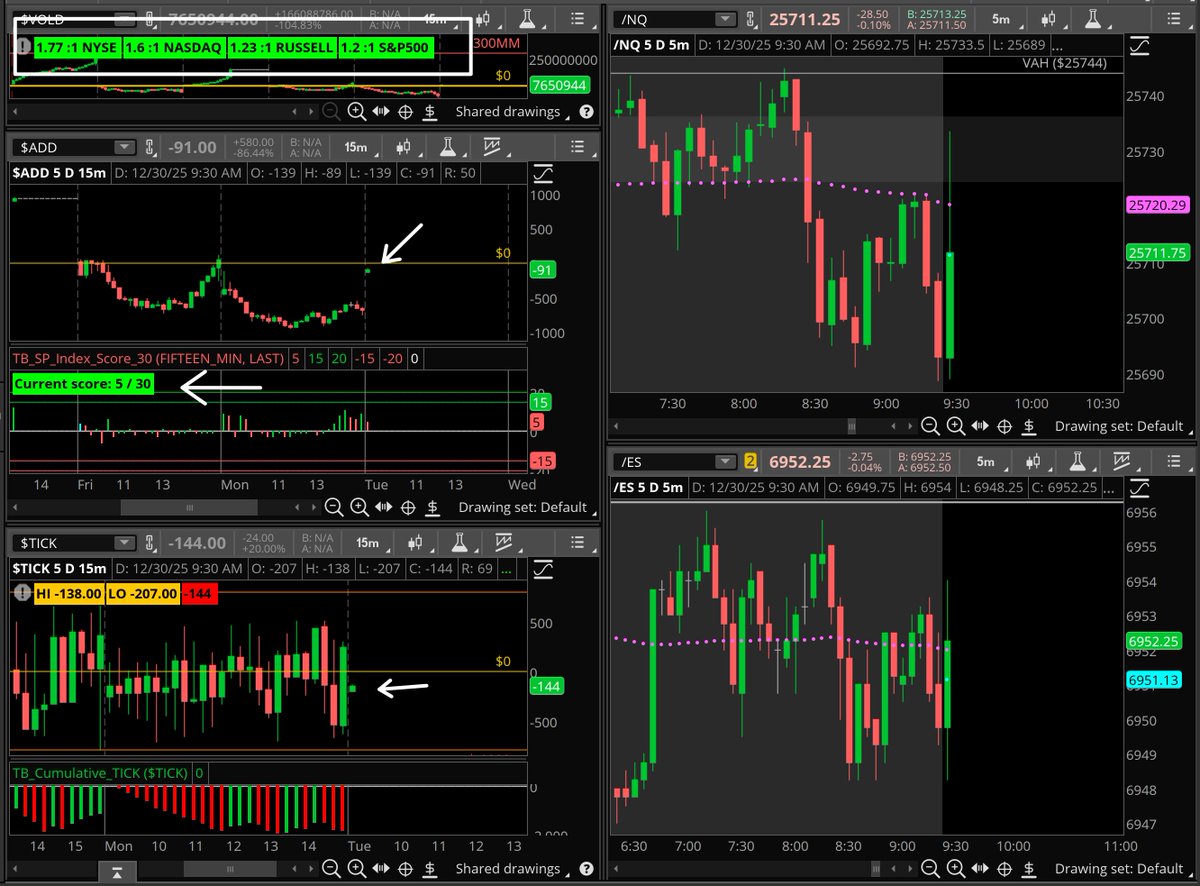Open $TICK chart candlestick style menu
Viewport: 1200px width, 886px height.
coord(417,543)
